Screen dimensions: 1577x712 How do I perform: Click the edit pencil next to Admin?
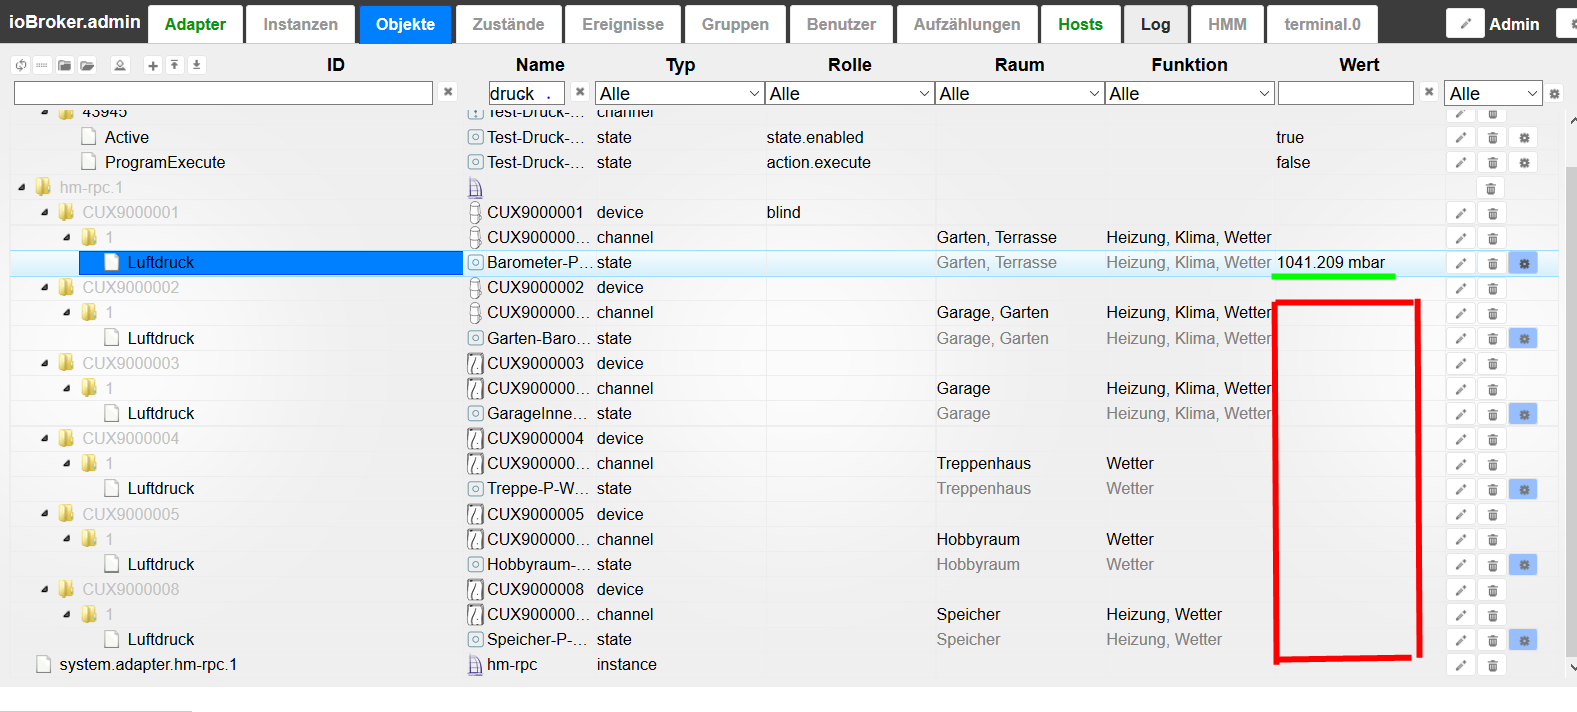(x=1465, y=24)
